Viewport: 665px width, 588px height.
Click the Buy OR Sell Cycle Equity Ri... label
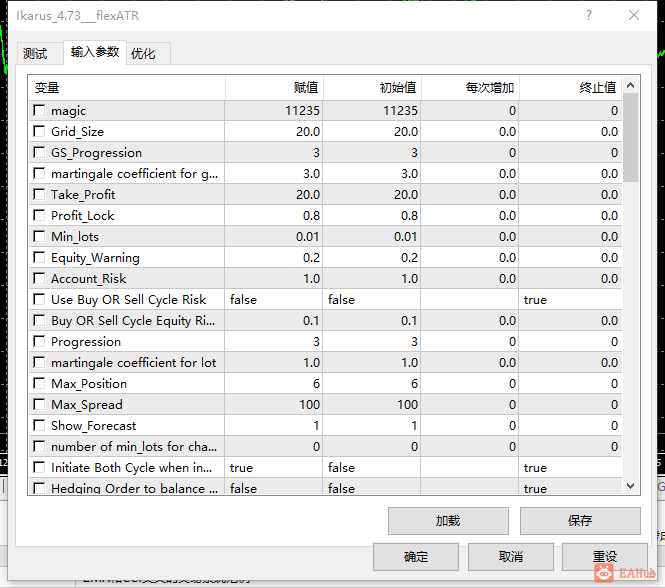(x=133, y=321)
